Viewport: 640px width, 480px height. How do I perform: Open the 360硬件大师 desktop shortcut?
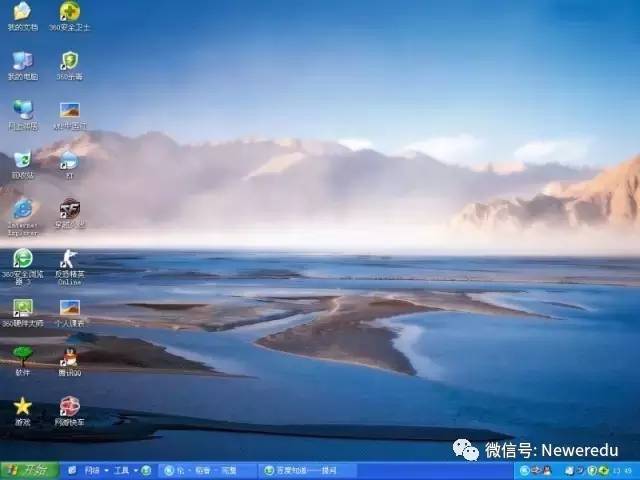[x=22, y=313]
